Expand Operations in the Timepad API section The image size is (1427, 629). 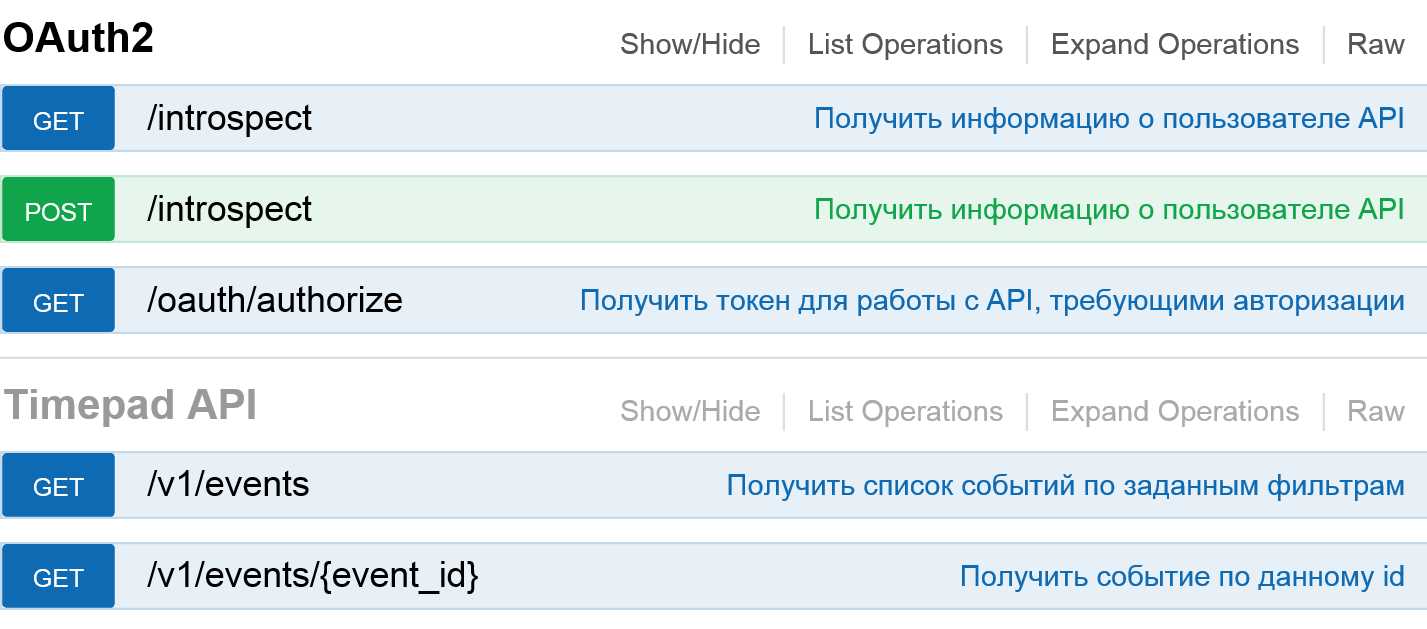pos(1174,410)
